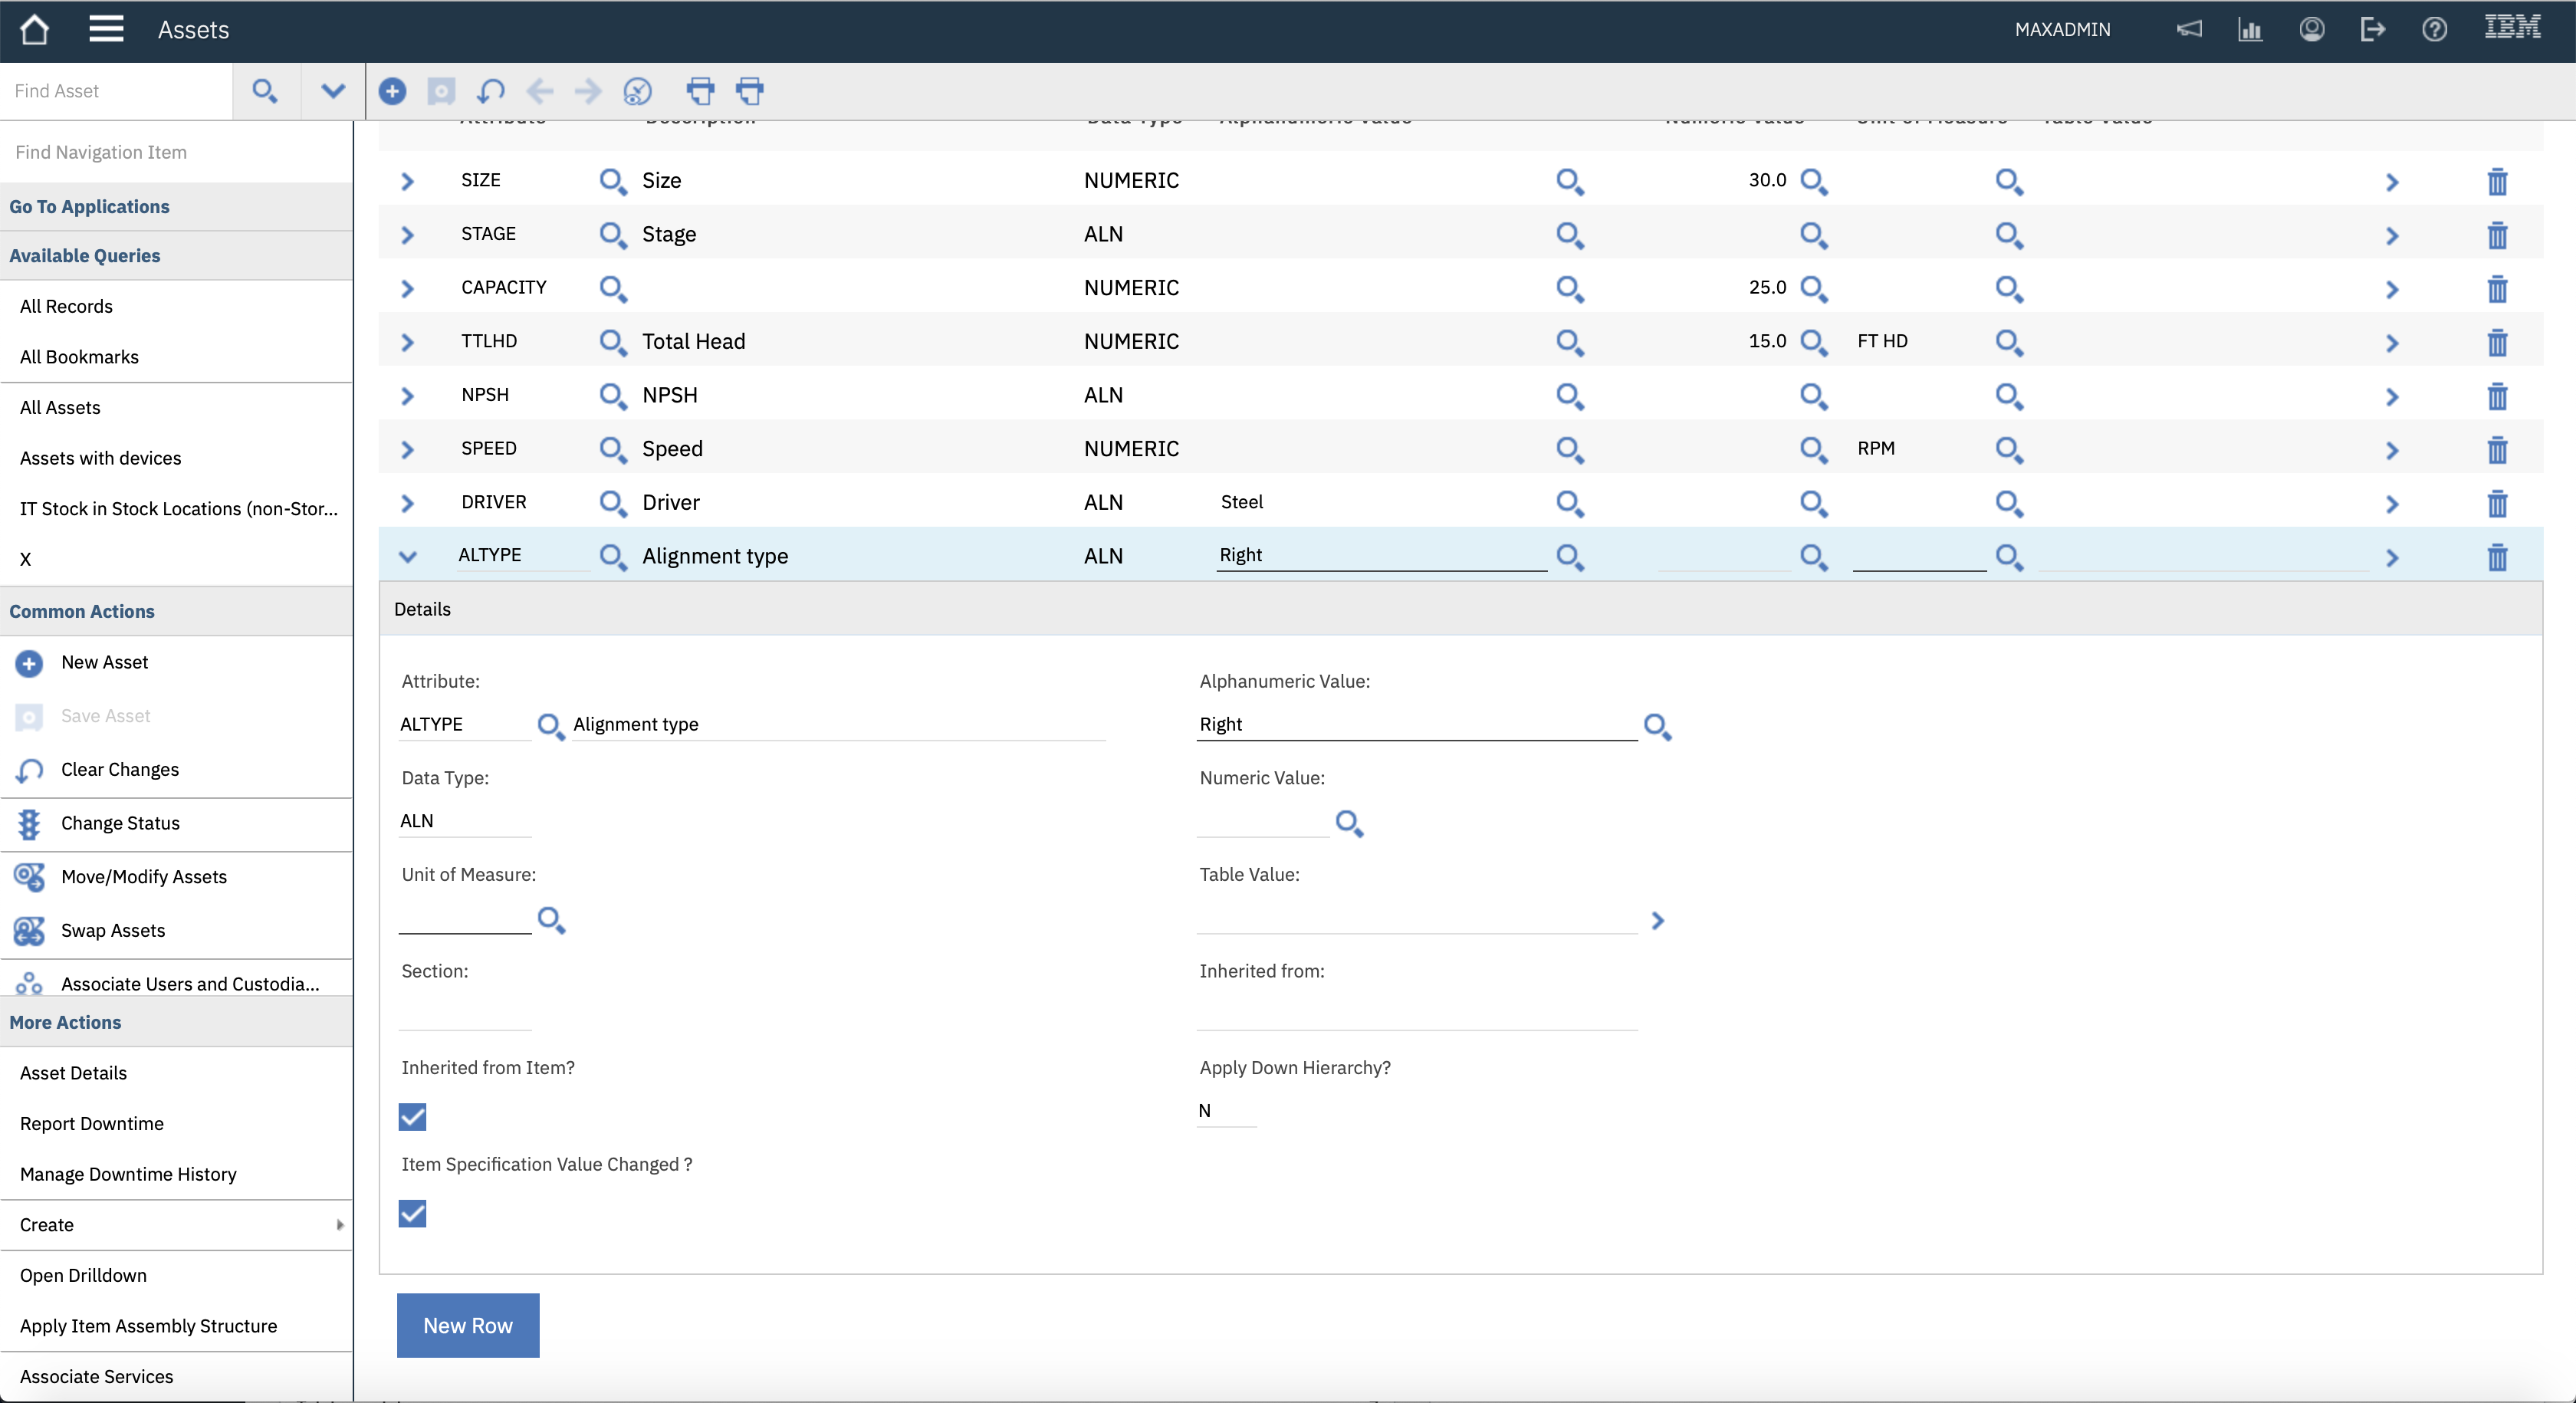Select the All Assets query
The height and width of the screenshot is (1403, 2576).
[60, 407]
